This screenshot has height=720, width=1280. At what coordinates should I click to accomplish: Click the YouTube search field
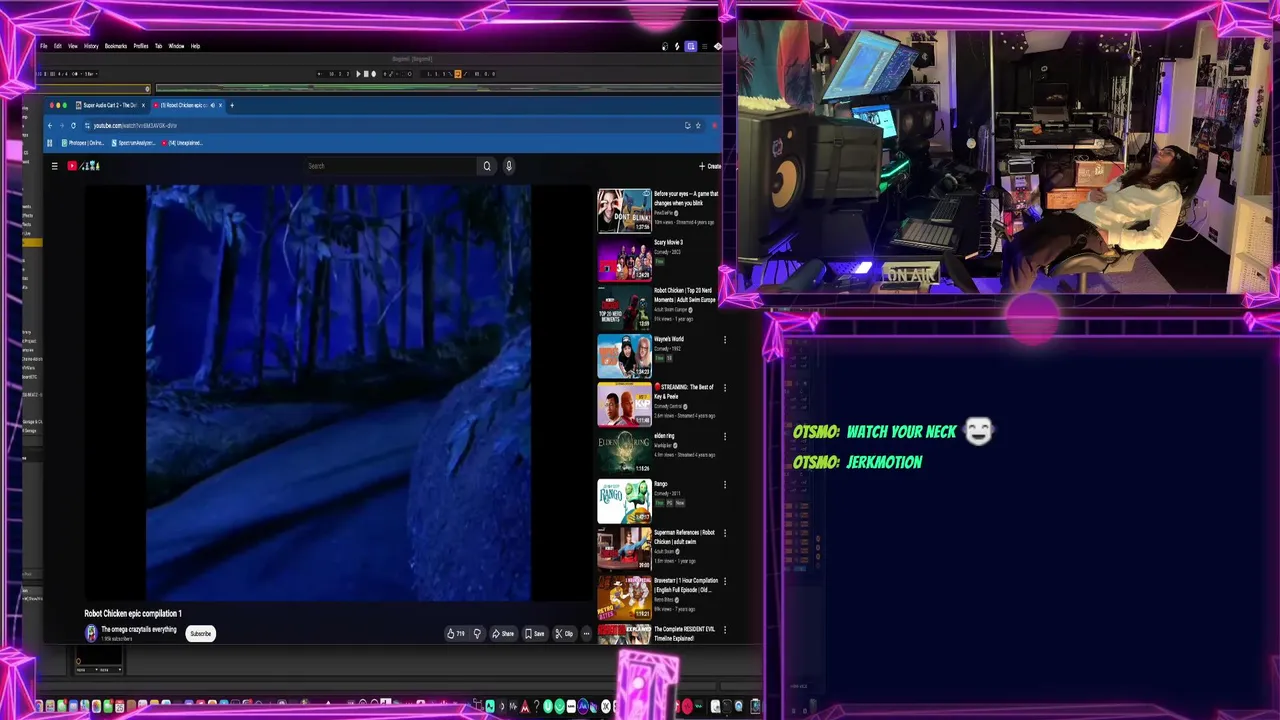click(x=390, y=166)
